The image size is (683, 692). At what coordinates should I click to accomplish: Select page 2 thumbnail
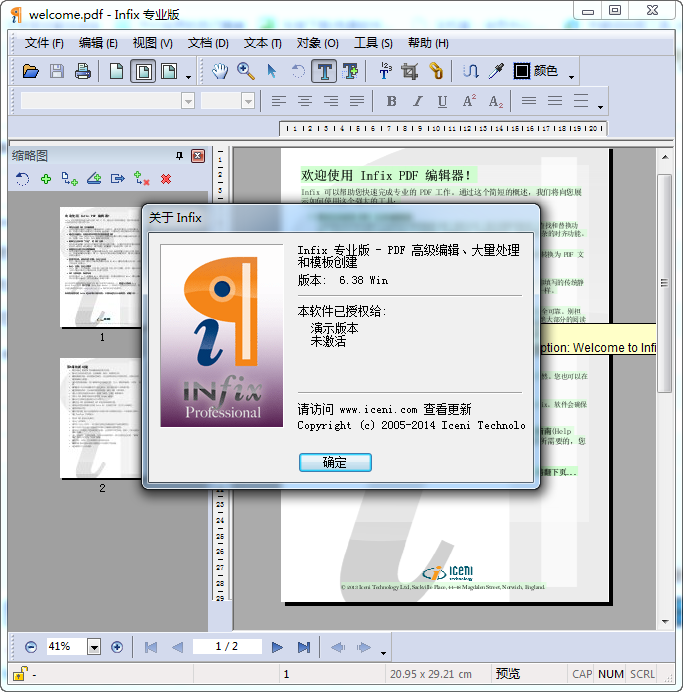(x=101, y=418)
